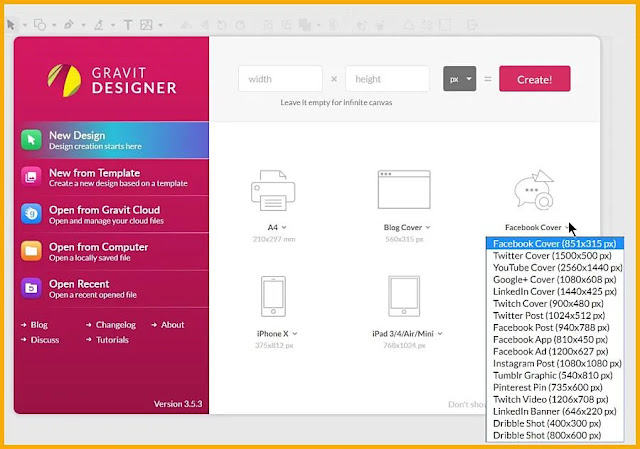Image resolution: width=640 pixels, height=449 pixels.
Task: Choose the iPad tablet preset icon
Action: (404, 296)
